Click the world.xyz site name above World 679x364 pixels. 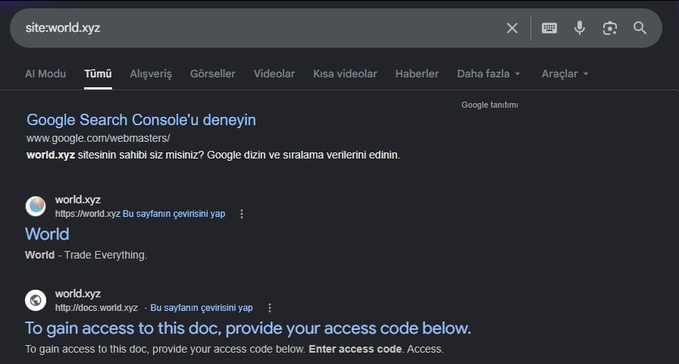pyautogui.click(x=78, y=200)
